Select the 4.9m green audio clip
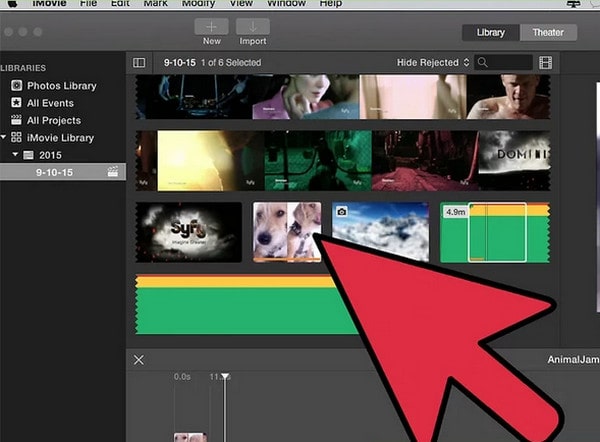Image resolution: width=600 pixels, height=442 pixels. tap(495, 233)
